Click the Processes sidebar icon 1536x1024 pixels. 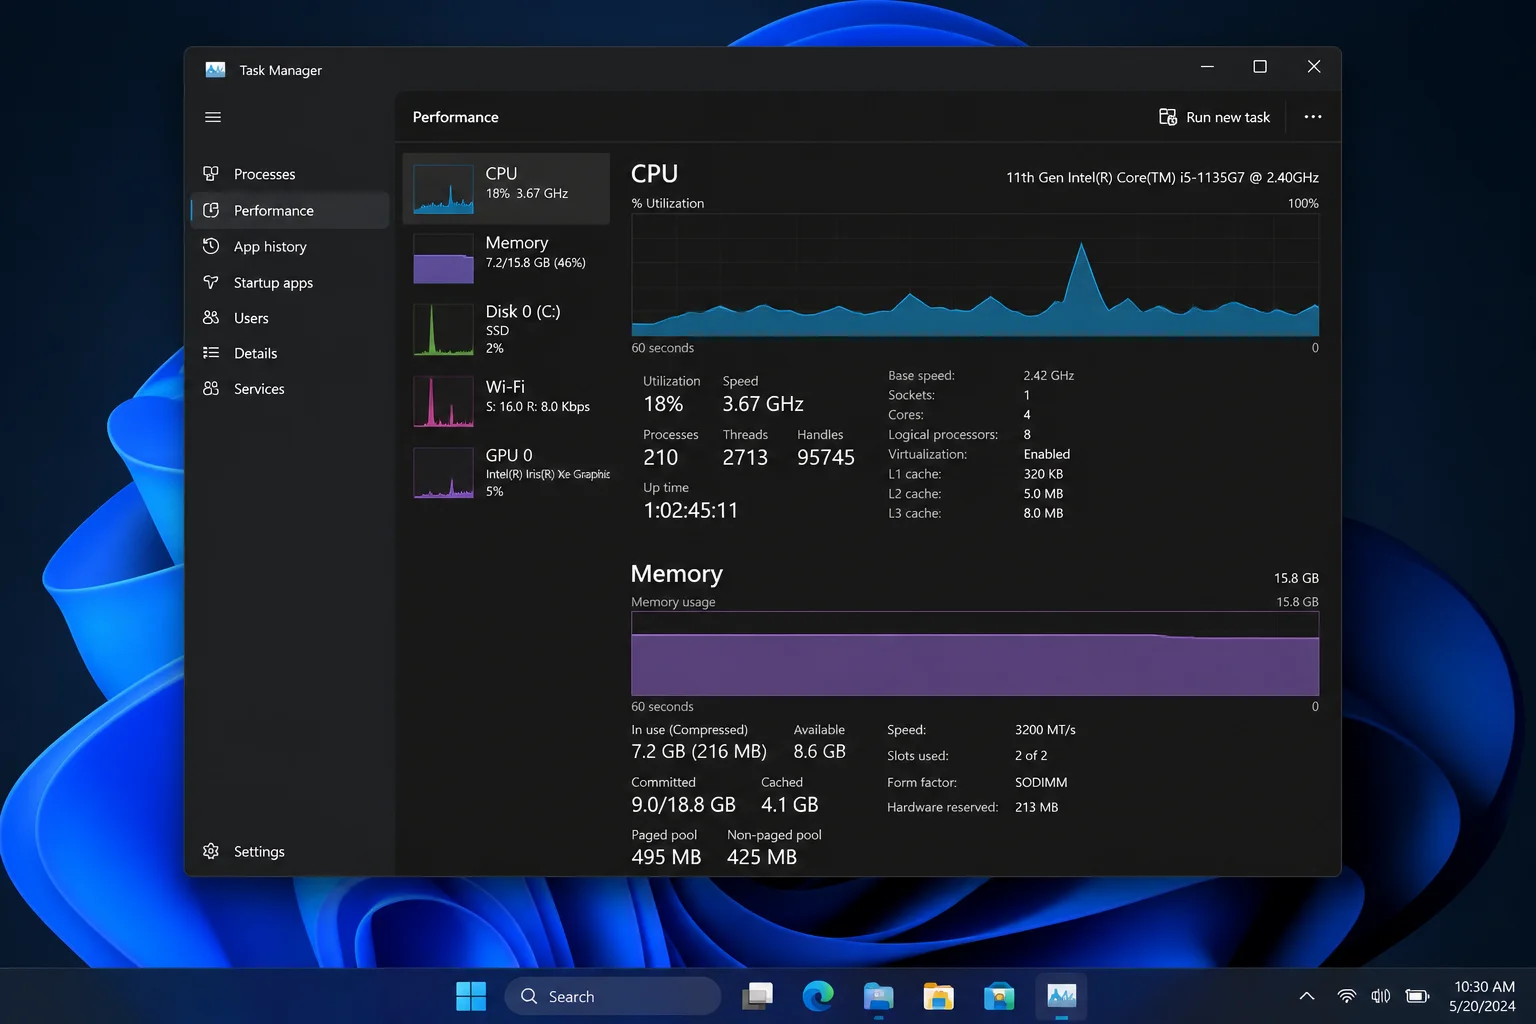(211, 174)
